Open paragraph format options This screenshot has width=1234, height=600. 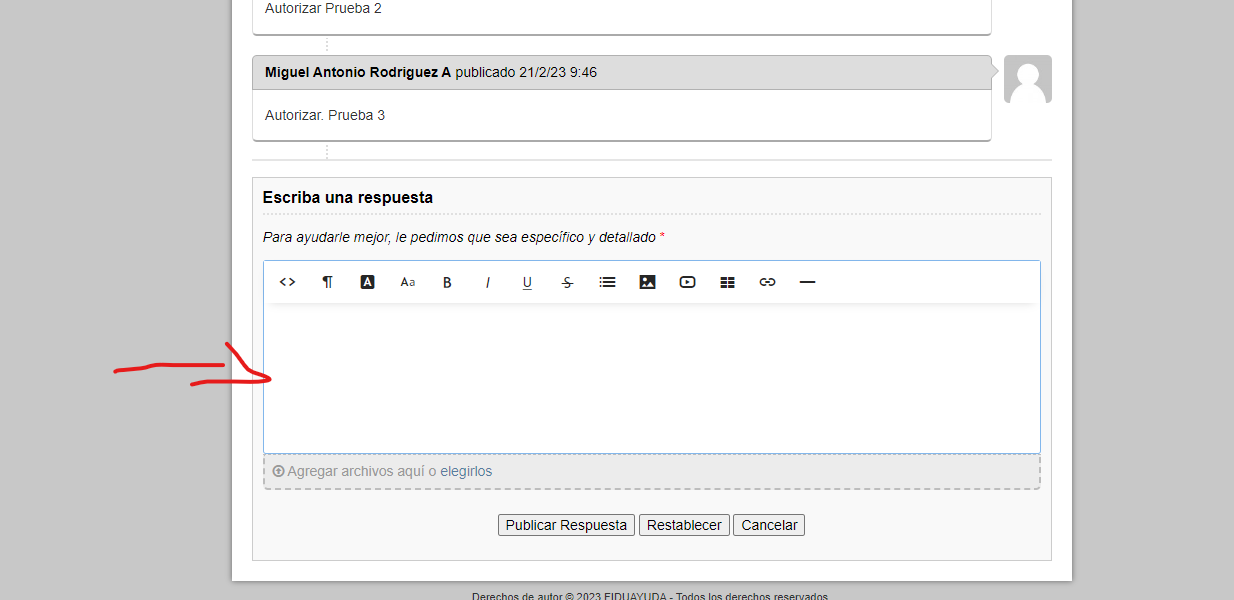327,282
